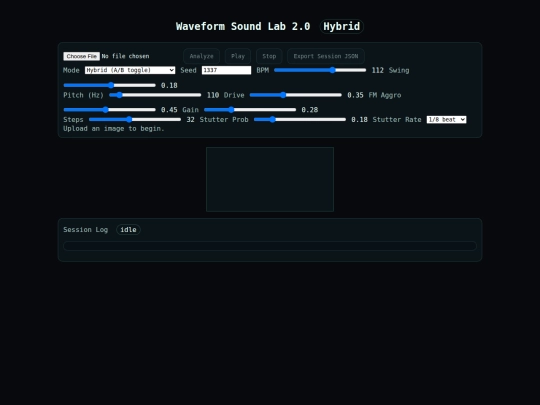Click the Drive value 0.35
540x405 pixels.
point(355,95)
